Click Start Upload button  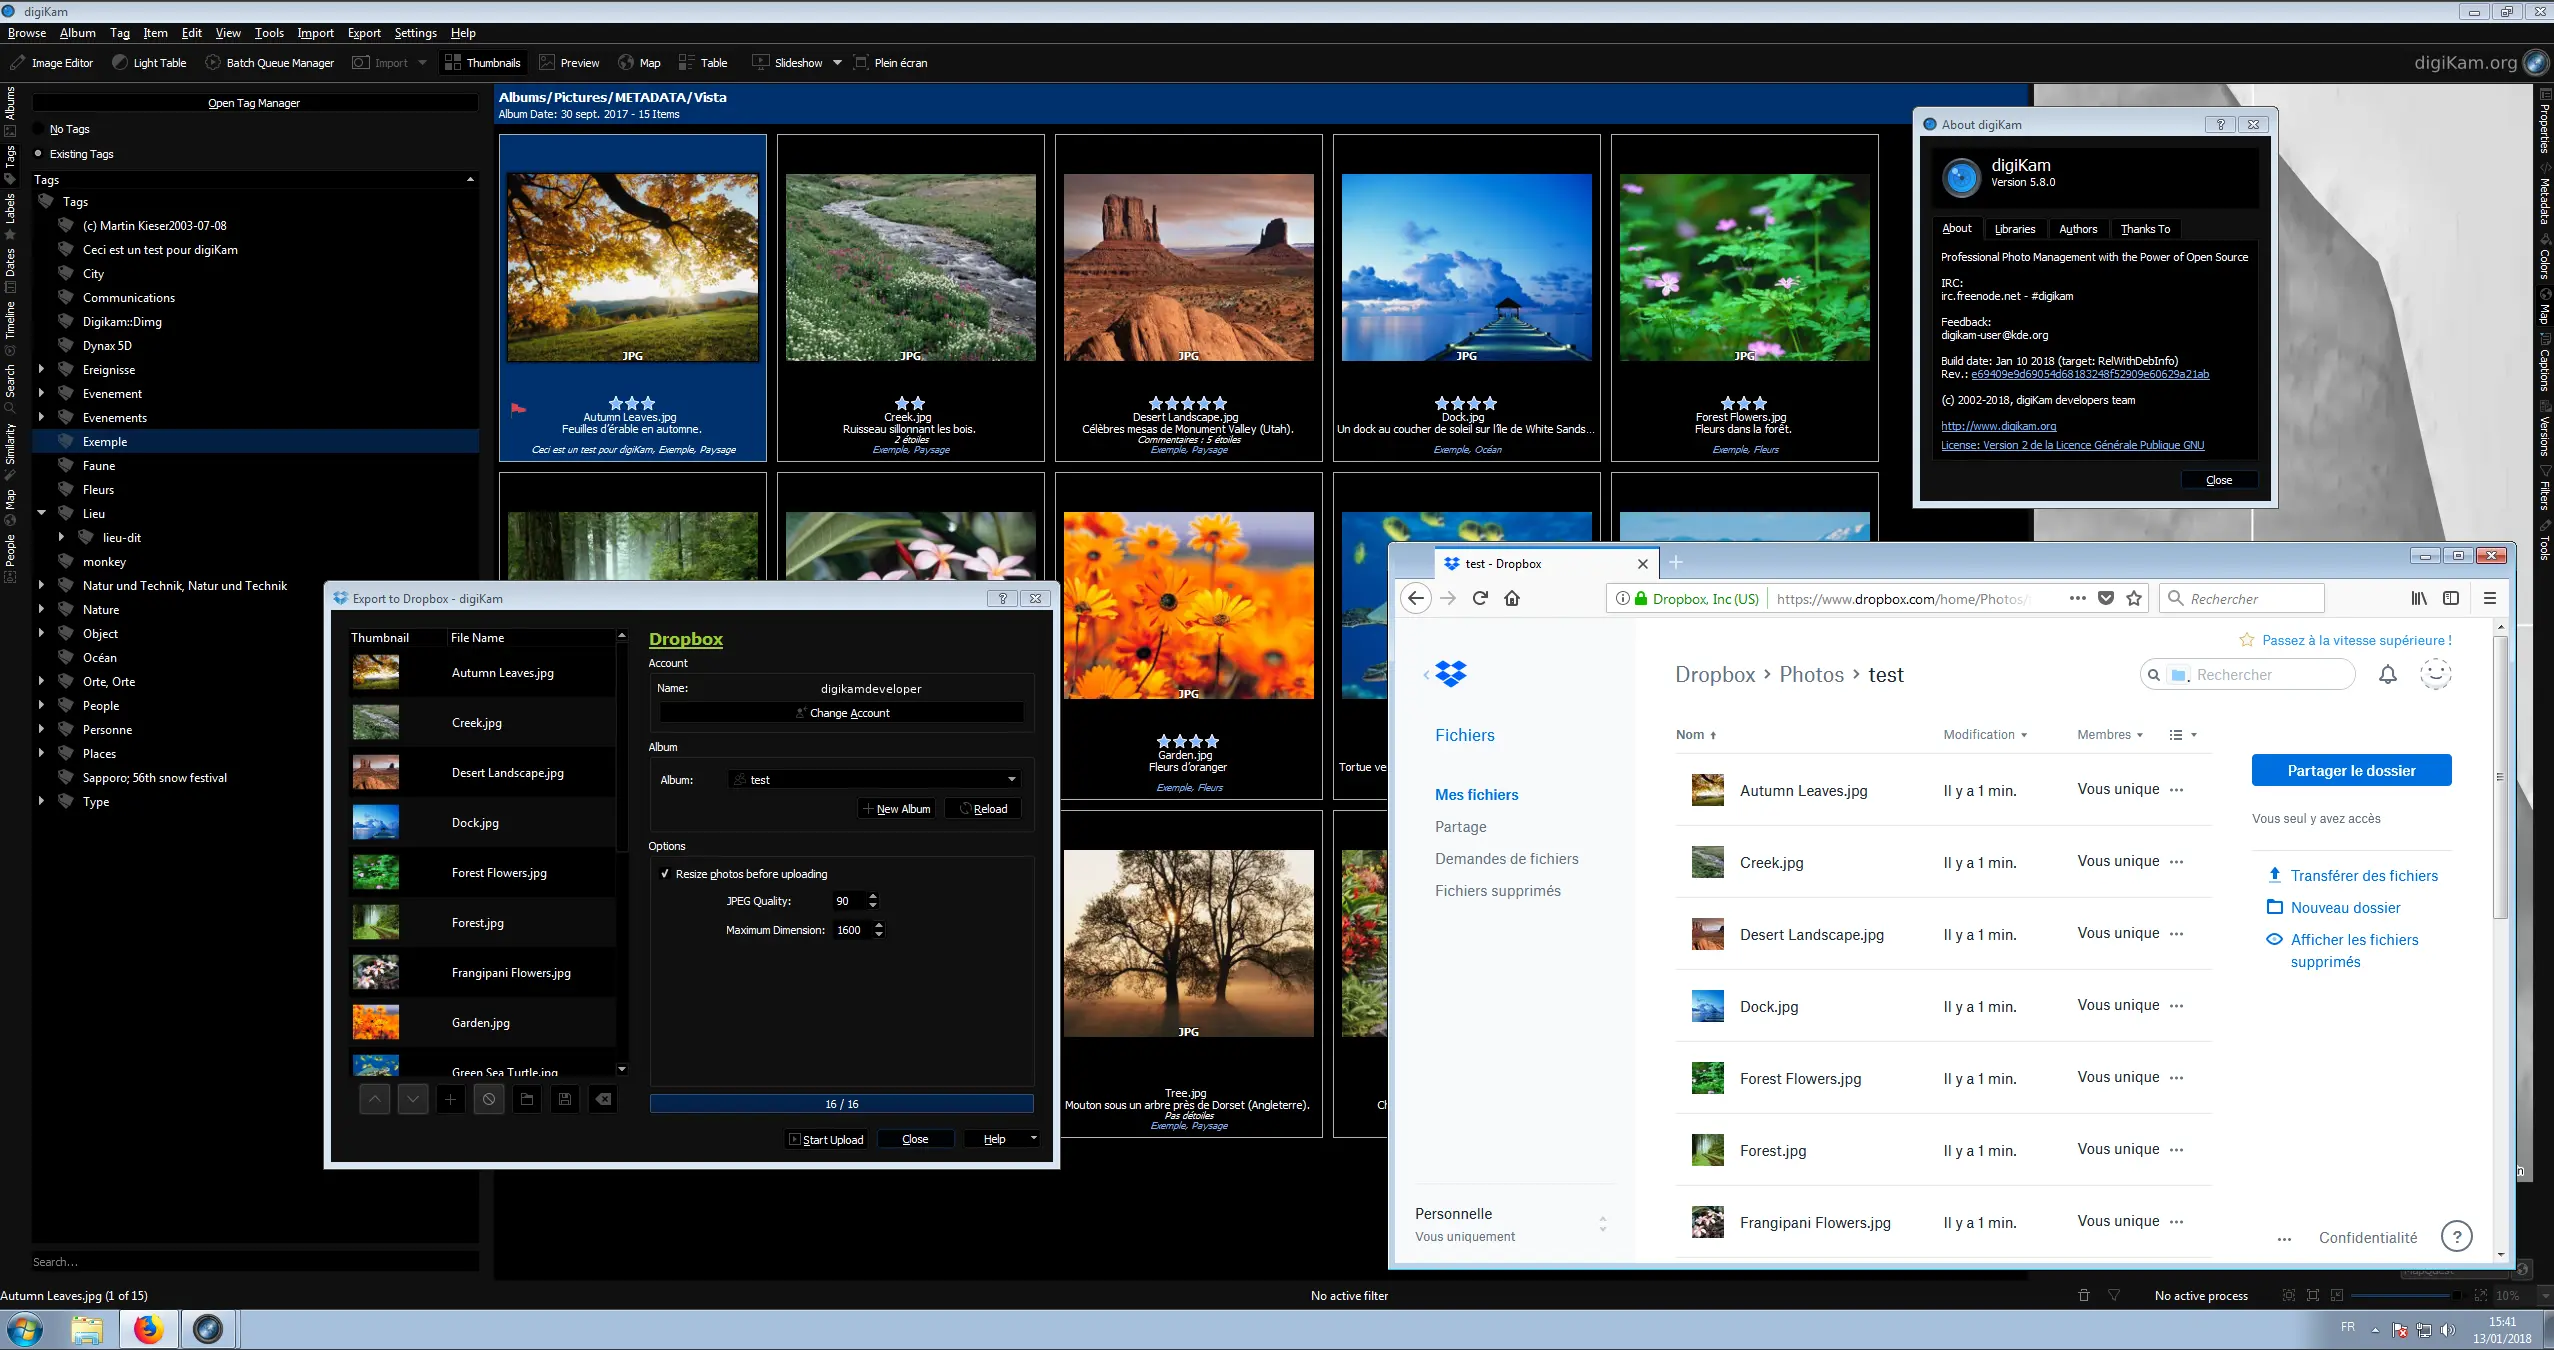[826, 1139]
